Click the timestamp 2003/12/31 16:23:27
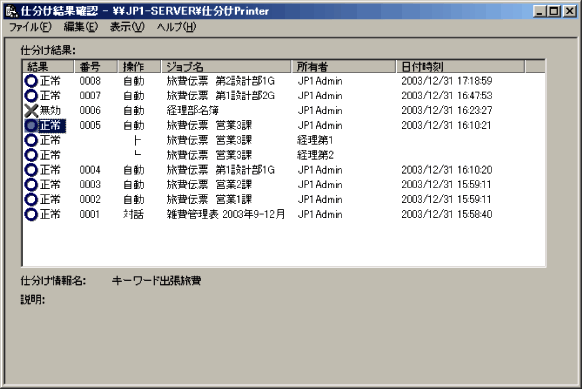This screenshot has height=389, width=582. (x=447, y=111)
